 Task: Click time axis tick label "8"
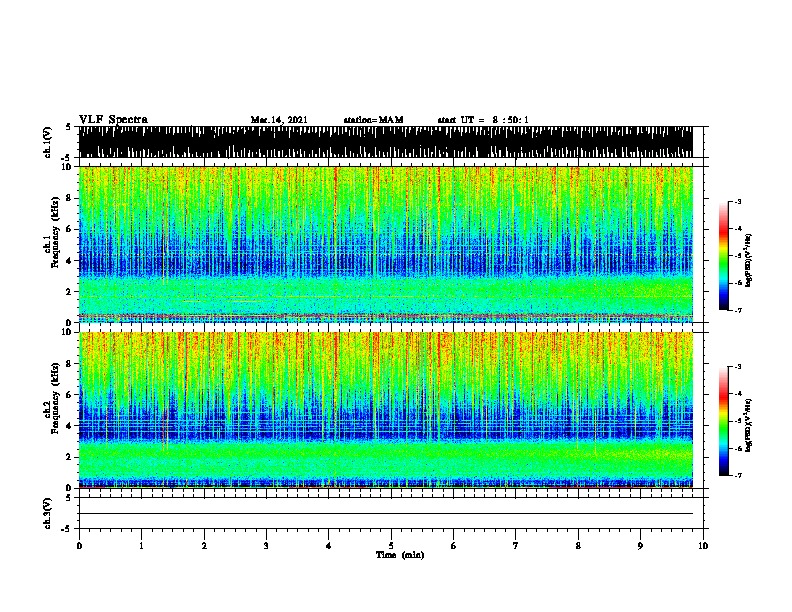pyautogui.click(x=578, y=546)
